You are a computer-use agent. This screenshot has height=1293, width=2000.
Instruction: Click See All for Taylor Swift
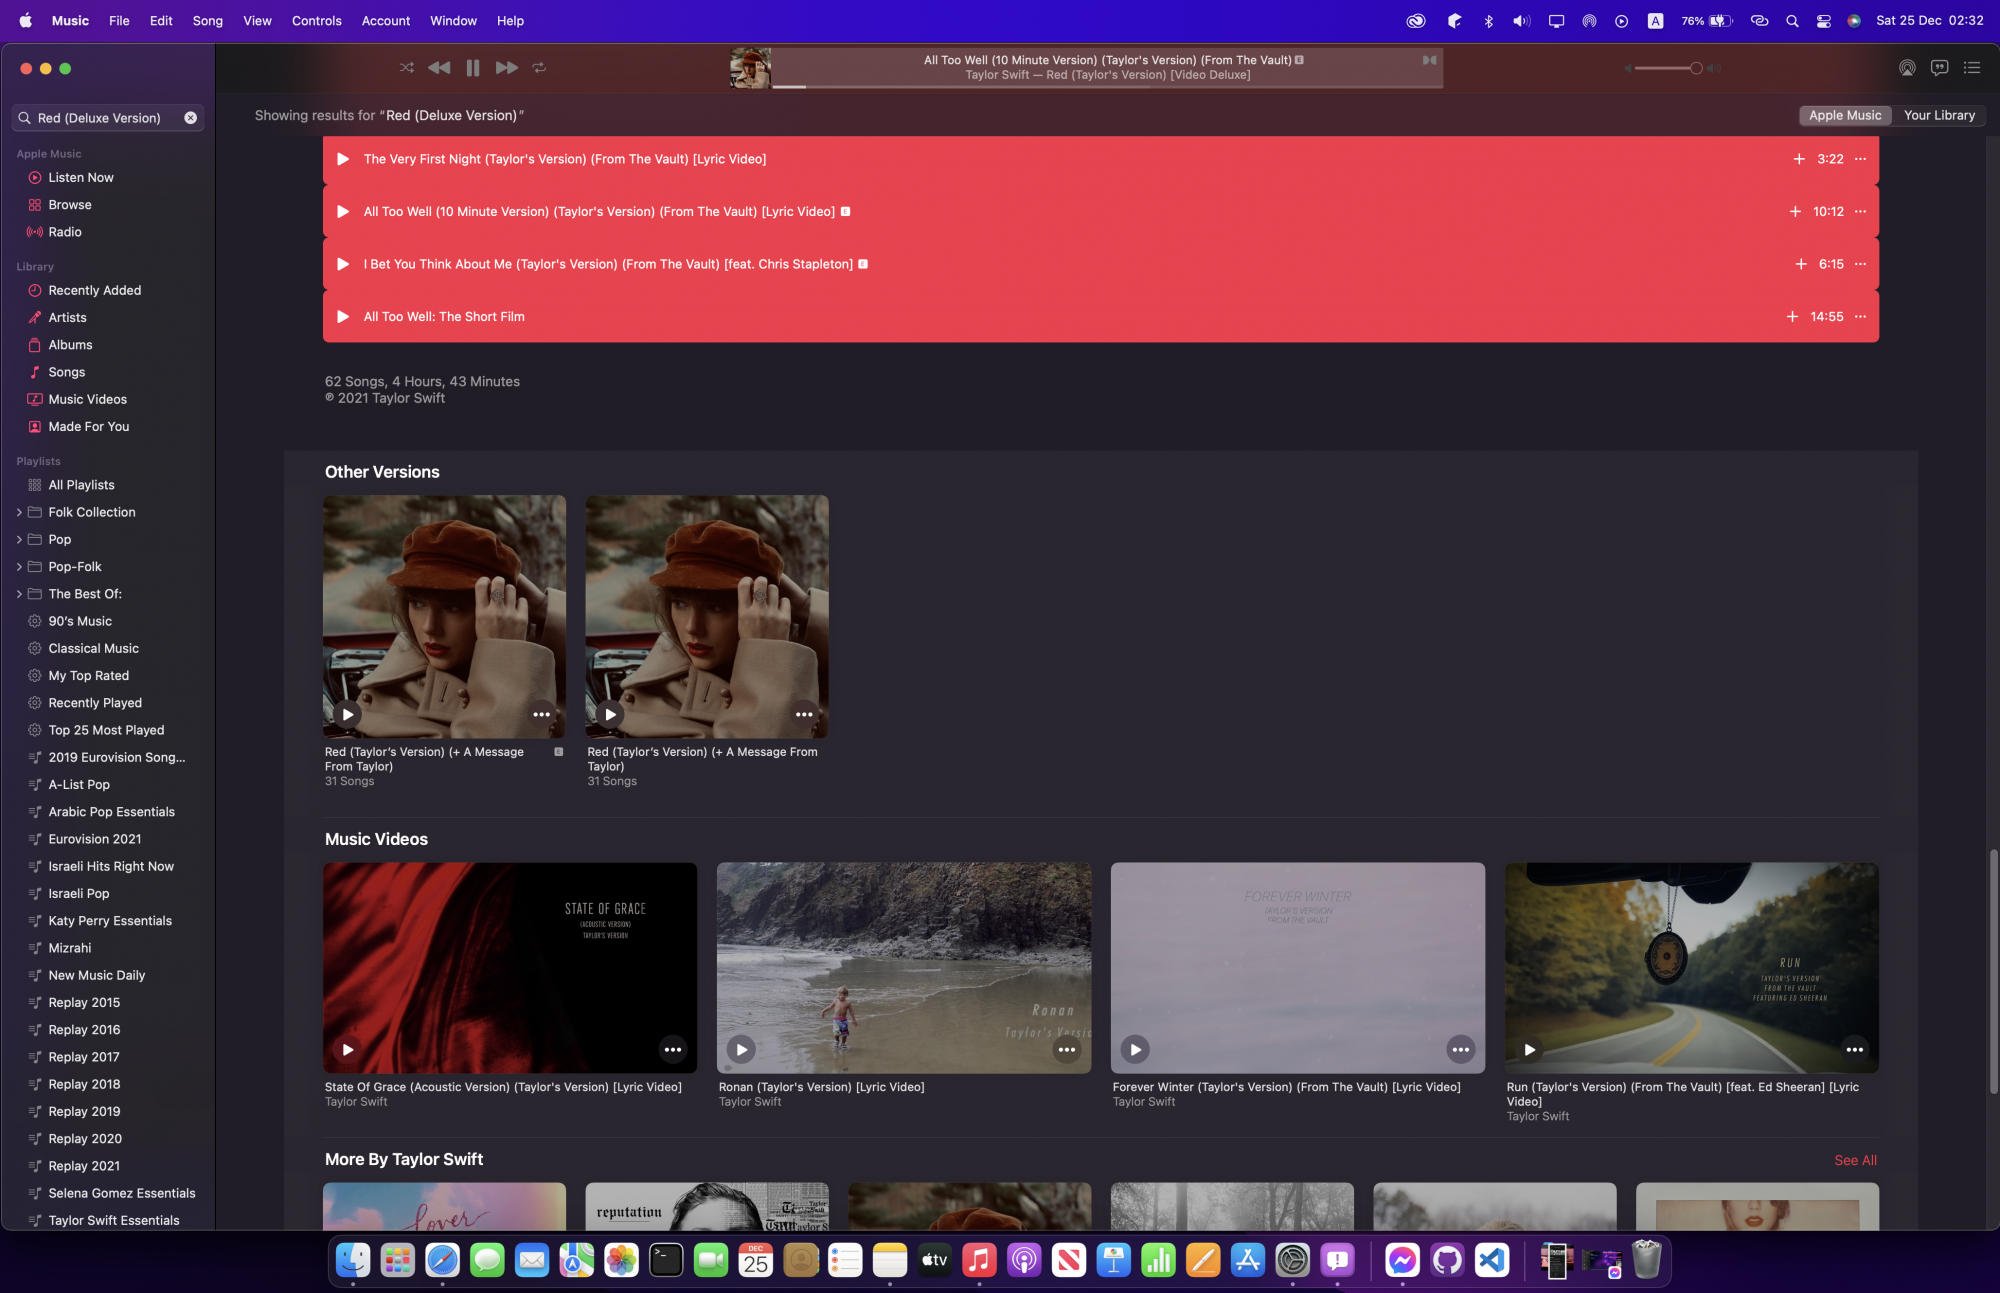point(1854,1160)
